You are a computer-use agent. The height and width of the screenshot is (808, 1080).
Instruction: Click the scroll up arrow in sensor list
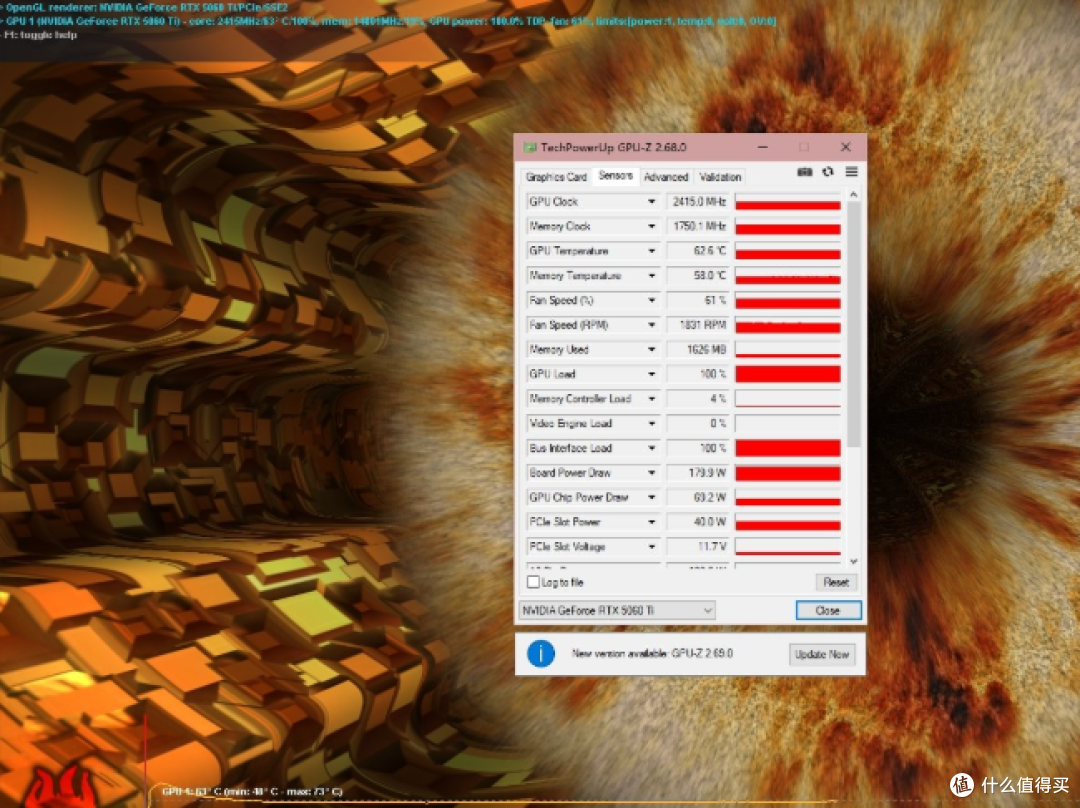(853, 195)
